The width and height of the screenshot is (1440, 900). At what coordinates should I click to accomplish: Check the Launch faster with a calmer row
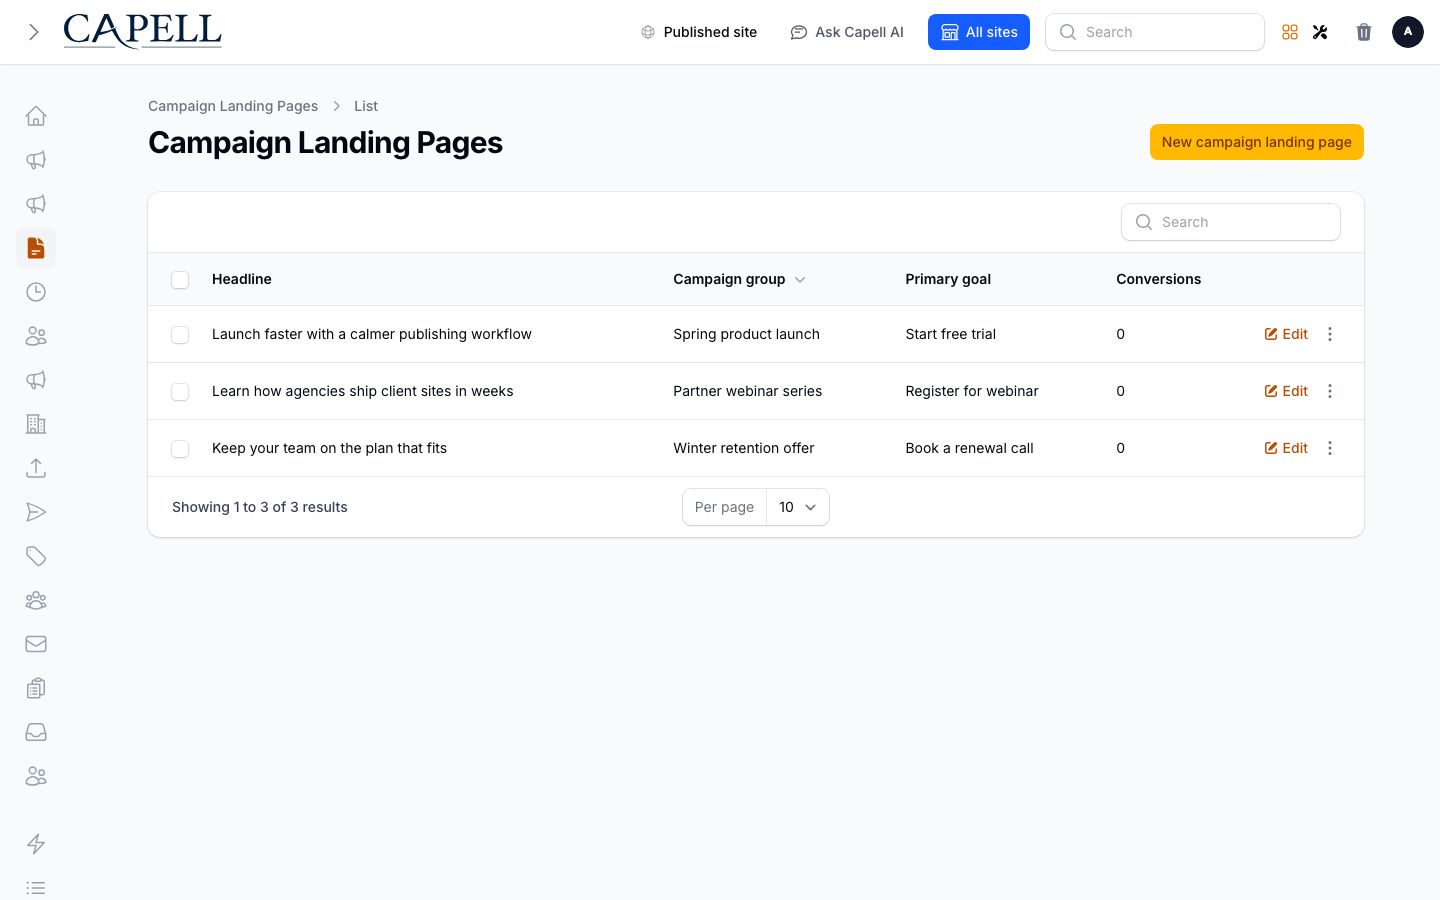pos(180,335)
